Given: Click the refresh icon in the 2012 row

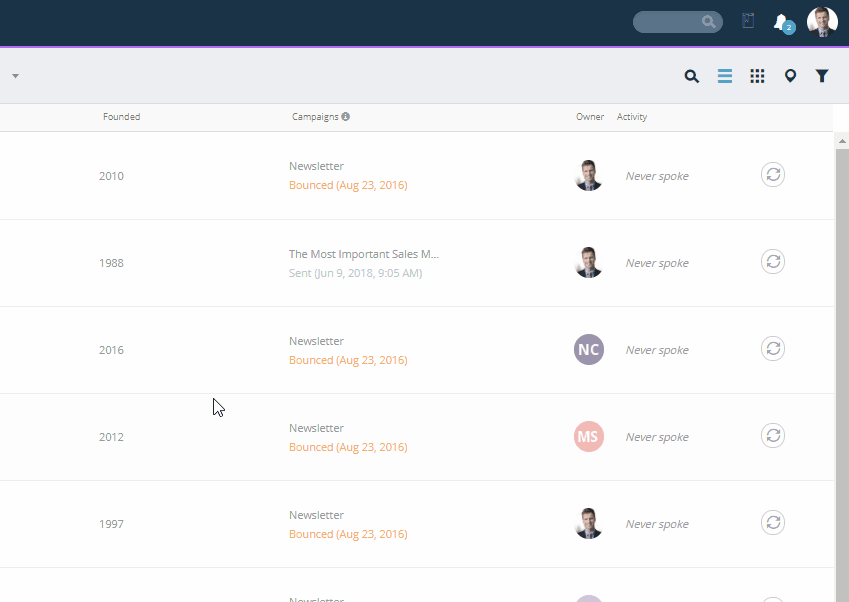Looking at the screenshot, I should click(773, 436).
